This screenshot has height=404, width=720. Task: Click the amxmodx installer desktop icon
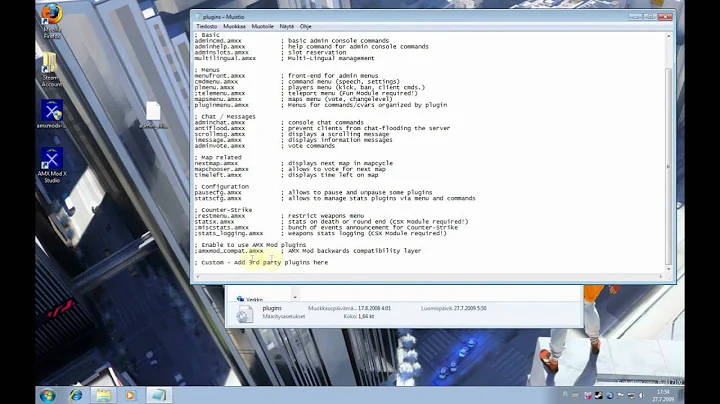pos(52,114)
